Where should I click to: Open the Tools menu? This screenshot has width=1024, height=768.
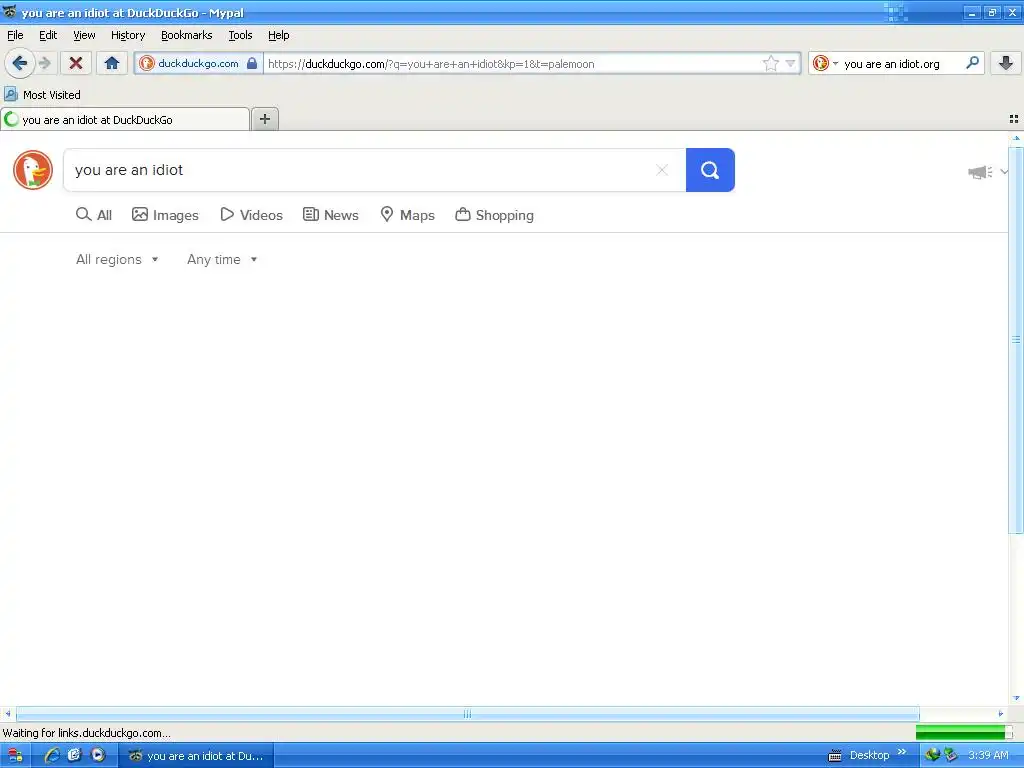coord(240,35)
